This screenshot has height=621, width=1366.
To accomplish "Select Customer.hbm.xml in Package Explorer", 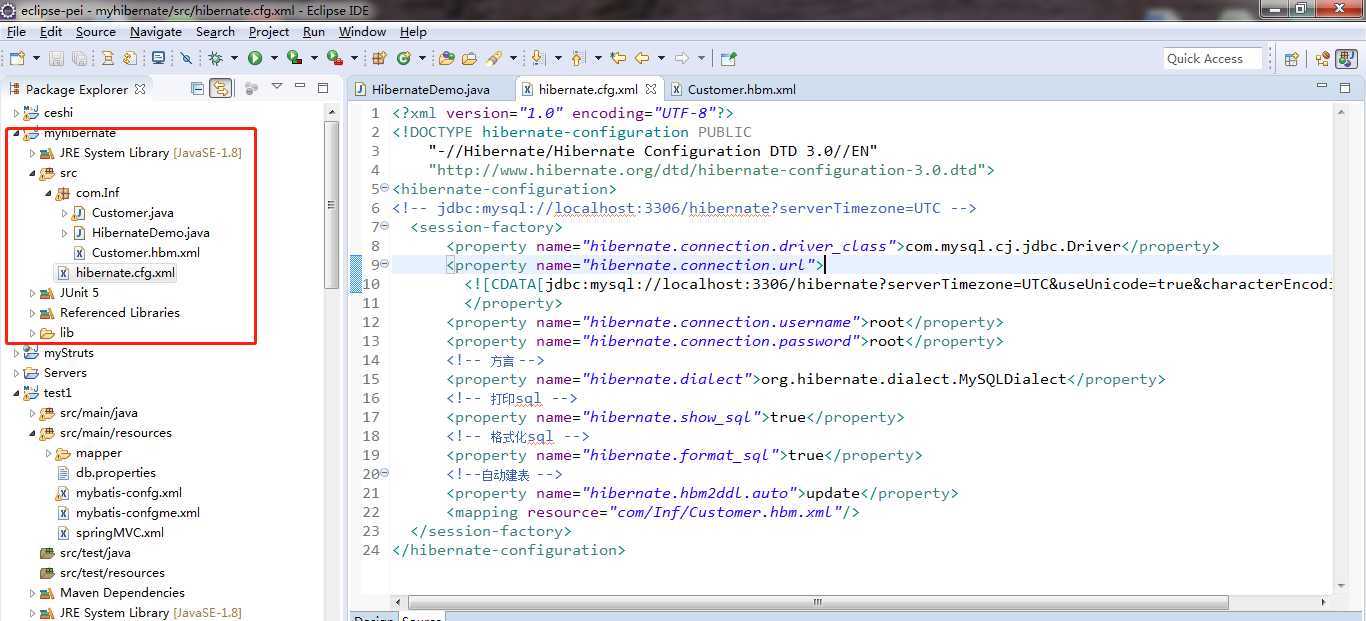I will click(145, 253).
